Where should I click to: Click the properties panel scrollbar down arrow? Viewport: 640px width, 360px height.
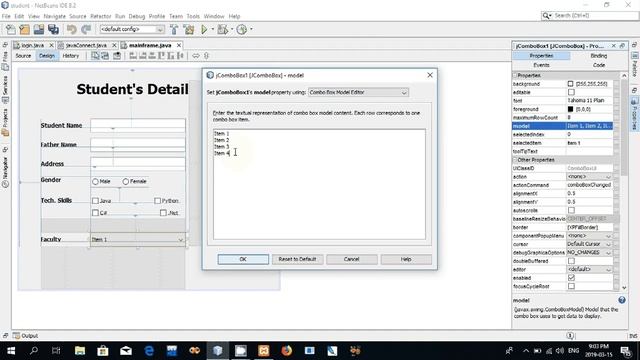coord(624,288)
